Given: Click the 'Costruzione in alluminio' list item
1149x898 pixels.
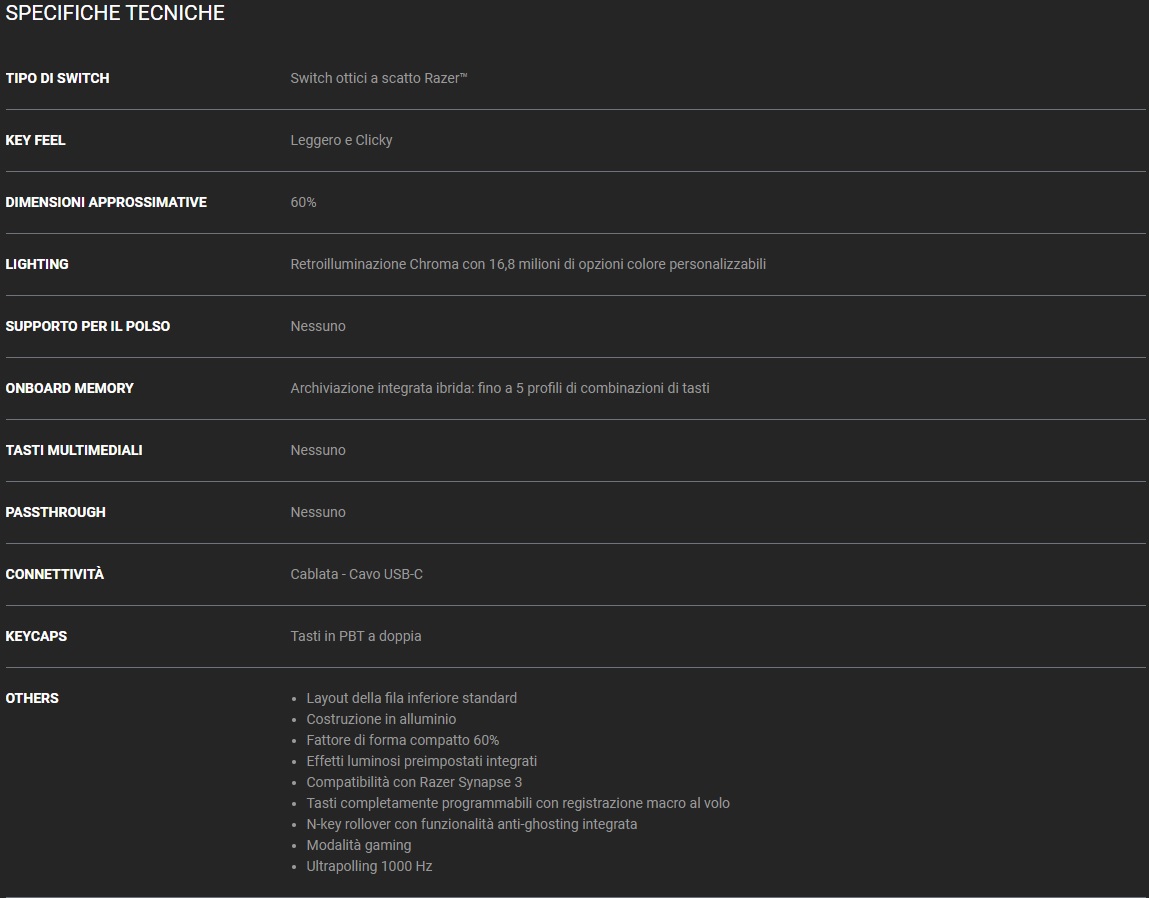Looking at the screenshot, I should (x=381, y=719).
